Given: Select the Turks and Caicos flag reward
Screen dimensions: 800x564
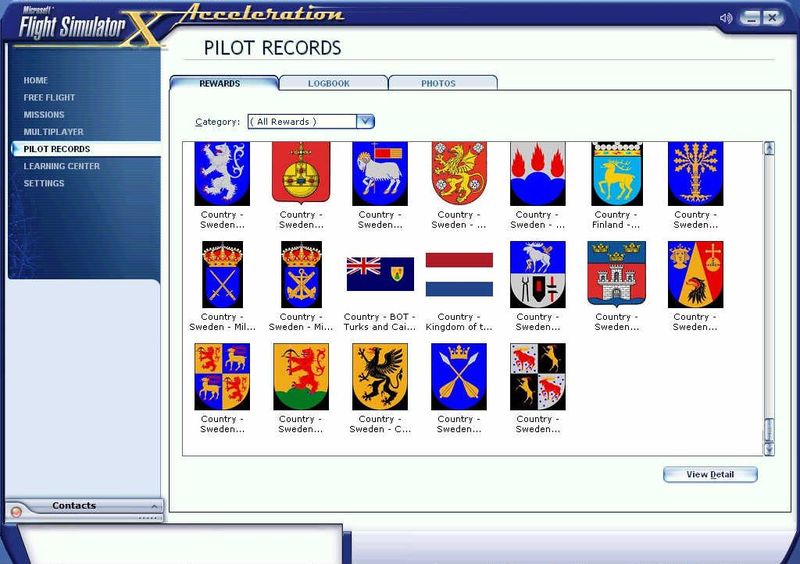Looking at the screenshot, I should coord(380,274).
